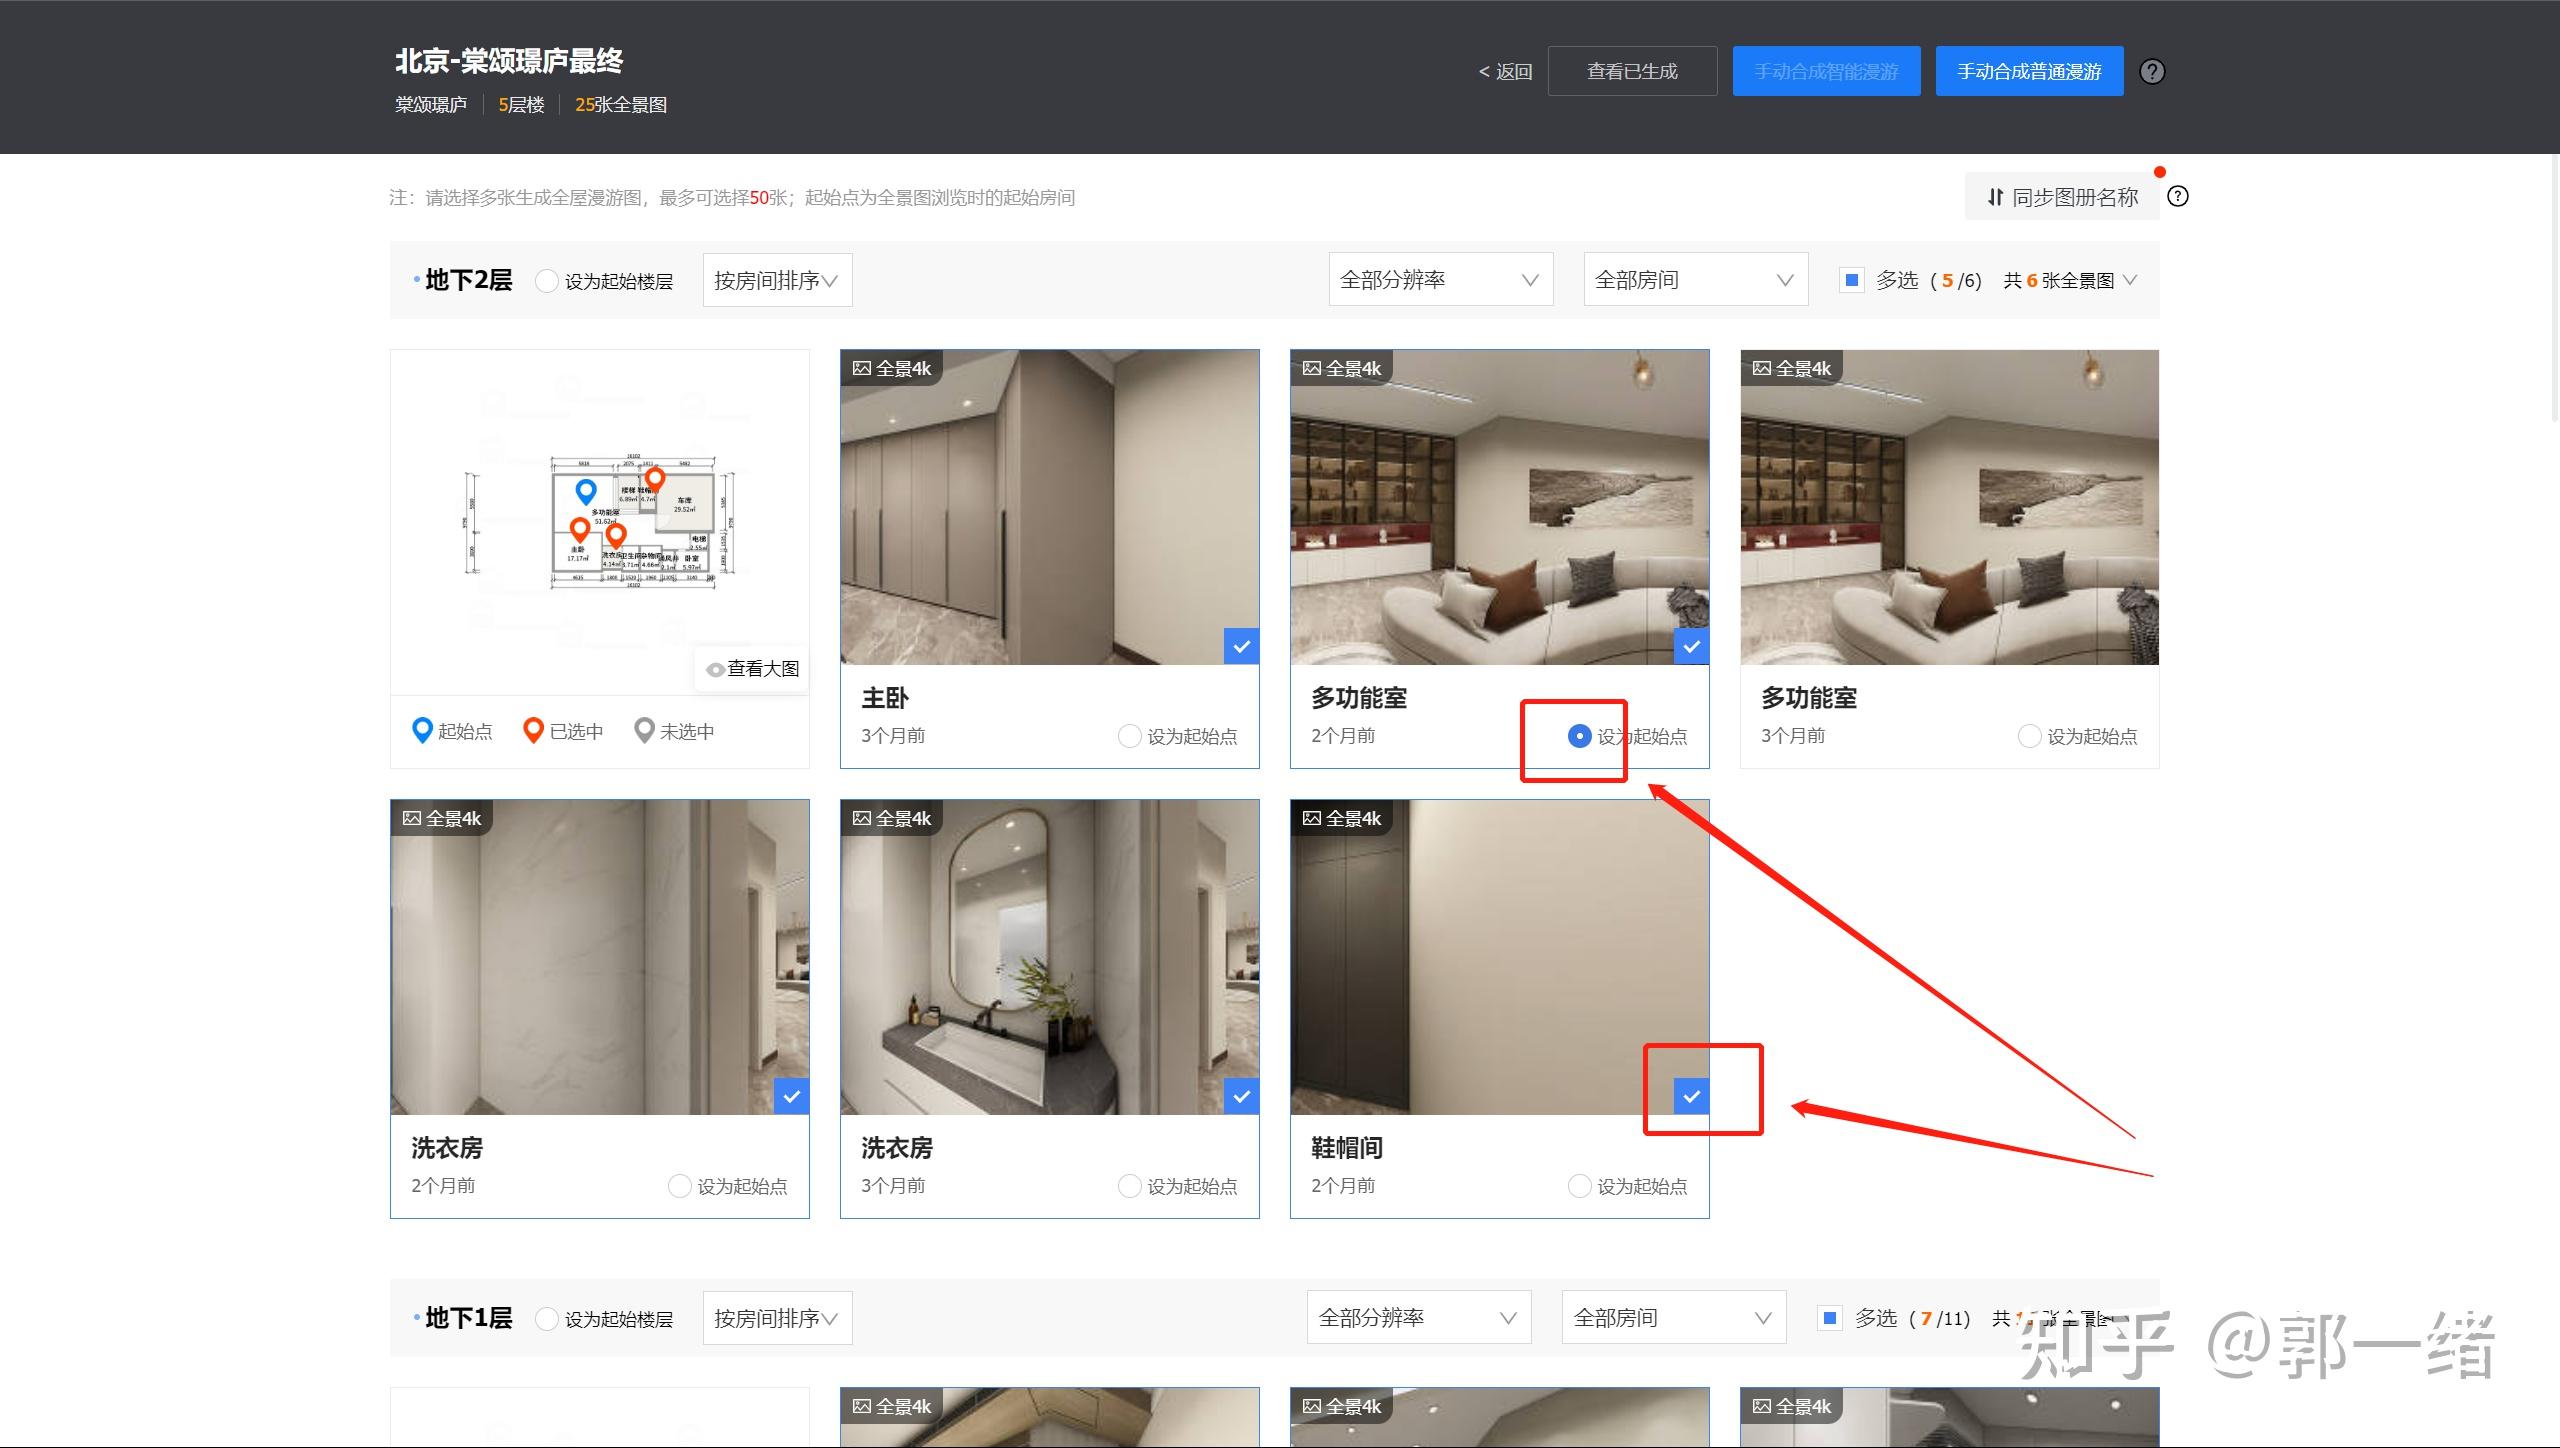Open 洗衣房 2个月前 panorama thumbnail
The height and width of the screenshot is (1448, 2560).
pyautogui.click(x=599, y=957)
